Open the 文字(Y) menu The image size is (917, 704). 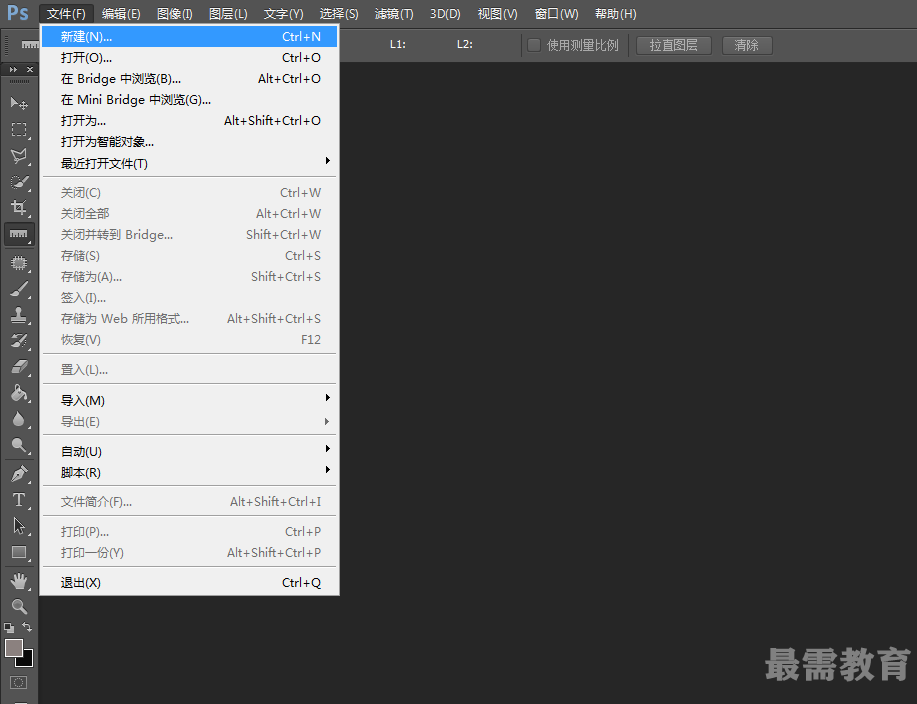[283, 13]
